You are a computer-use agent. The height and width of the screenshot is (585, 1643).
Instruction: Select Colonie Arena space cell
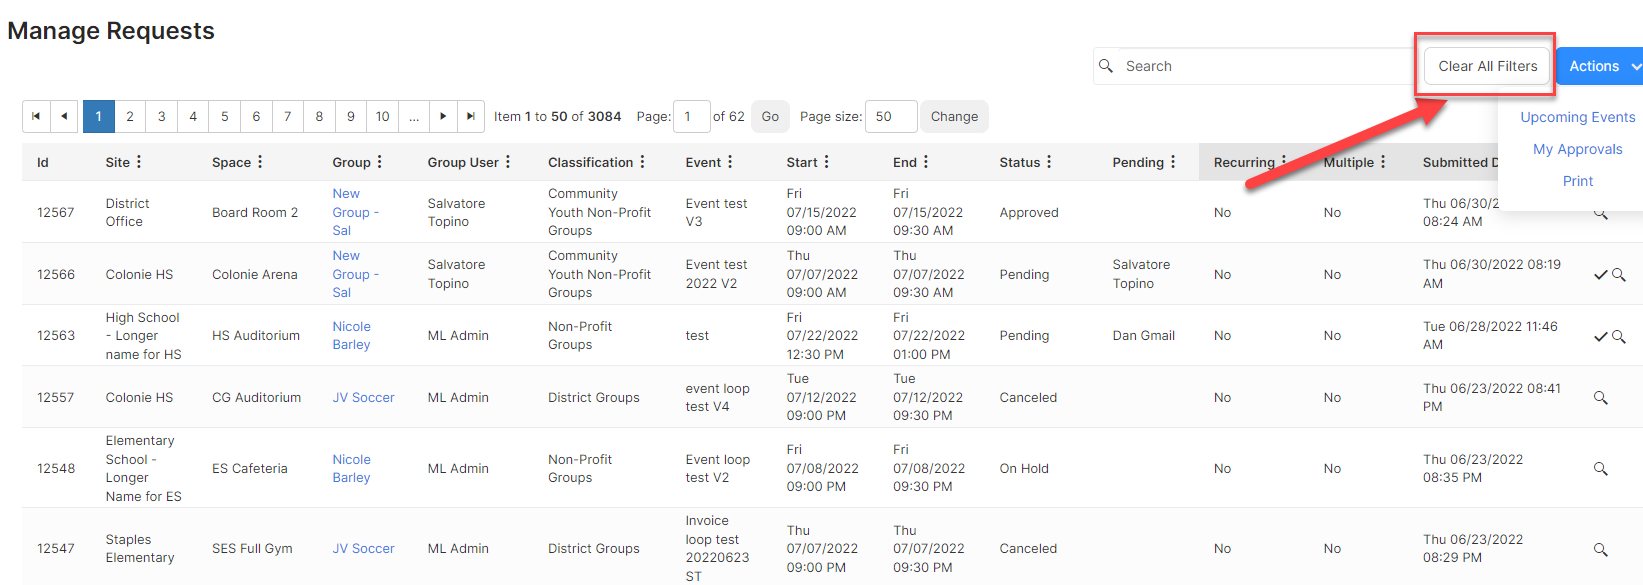255,275
